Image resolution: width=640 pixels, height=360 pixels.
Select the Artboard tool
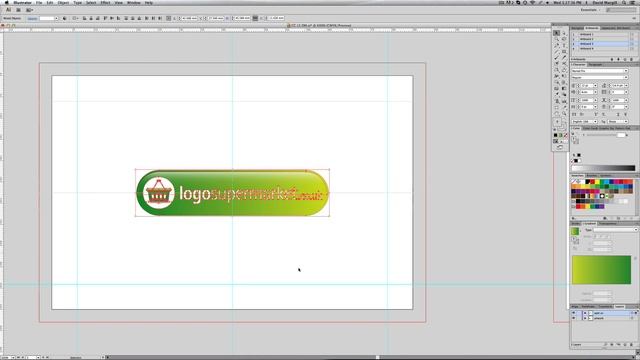point(556,107)
